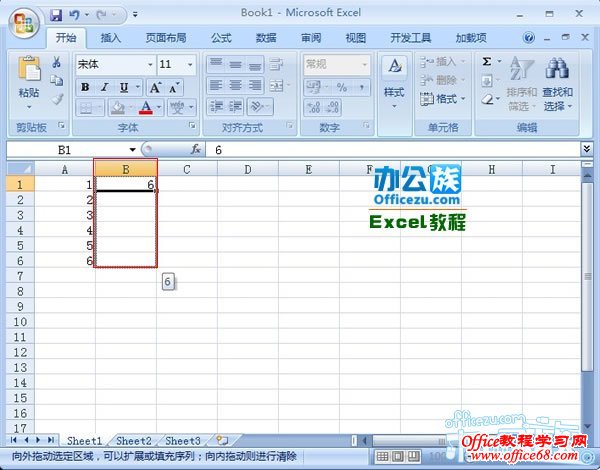Open the Sheet2 worksheet tab

[134, 441]
